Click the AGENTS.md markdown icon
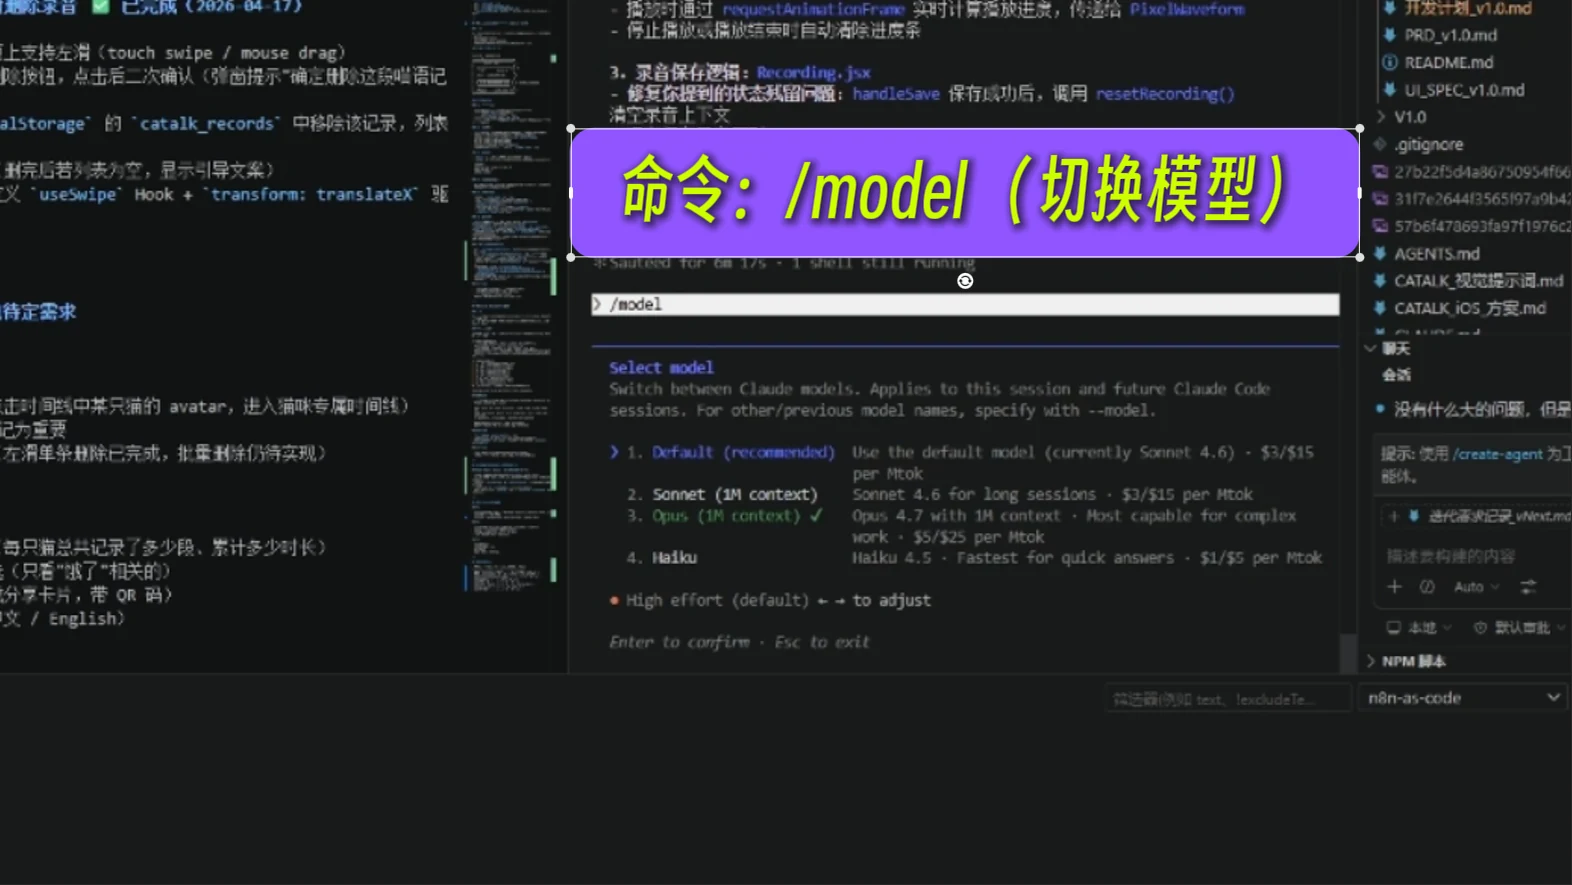 [x=1380, y=254]
